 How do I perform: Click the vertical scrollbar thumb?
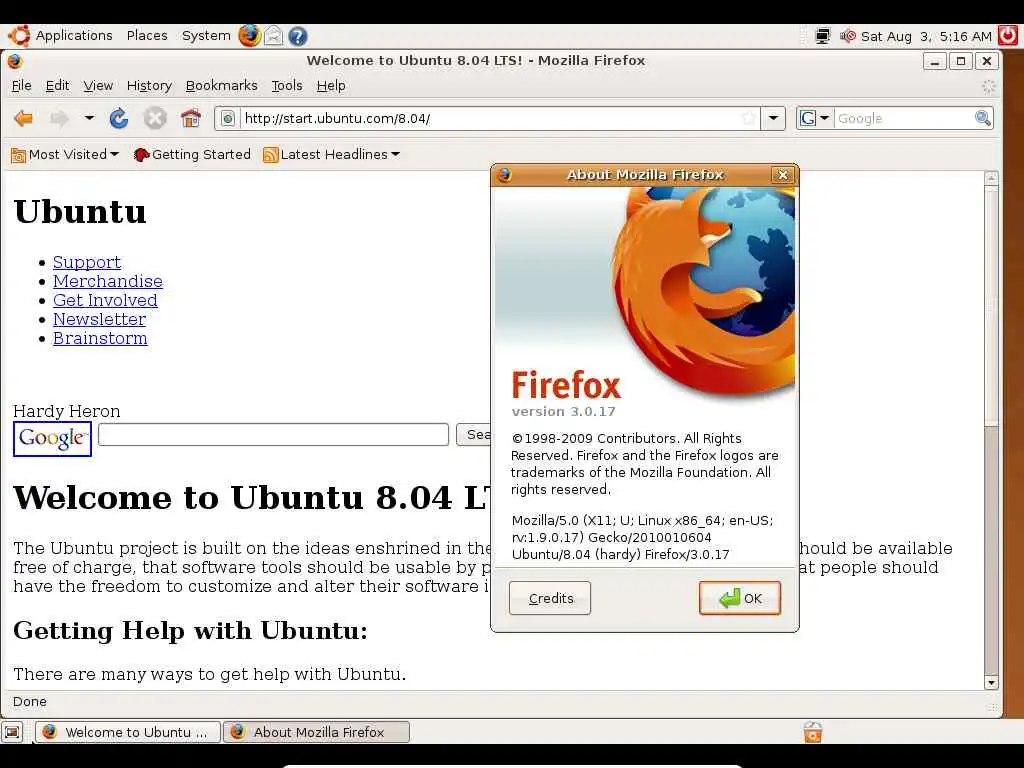coord(991,306)
